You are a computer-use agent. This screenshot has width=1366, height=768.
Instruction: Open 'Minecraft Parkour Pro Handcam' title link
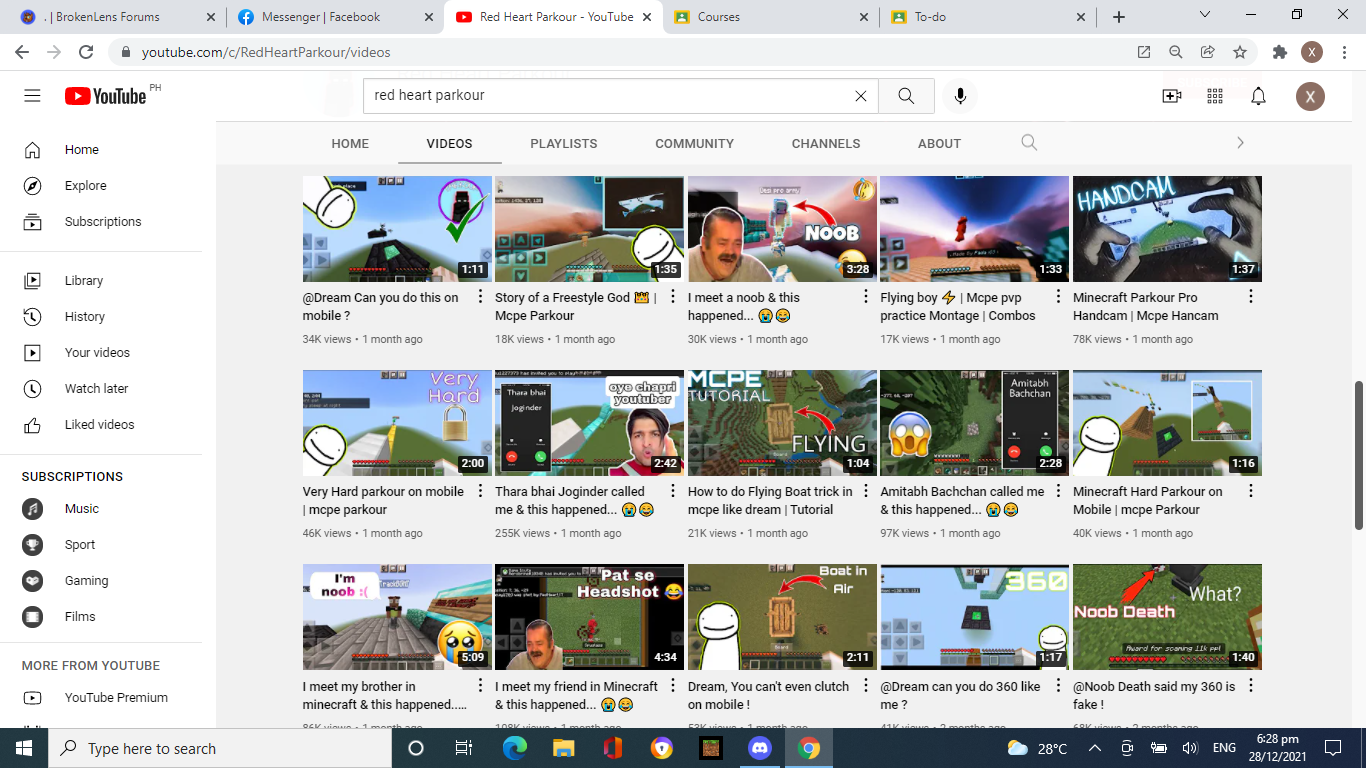pyautogui.click(x=1145, y=306)
